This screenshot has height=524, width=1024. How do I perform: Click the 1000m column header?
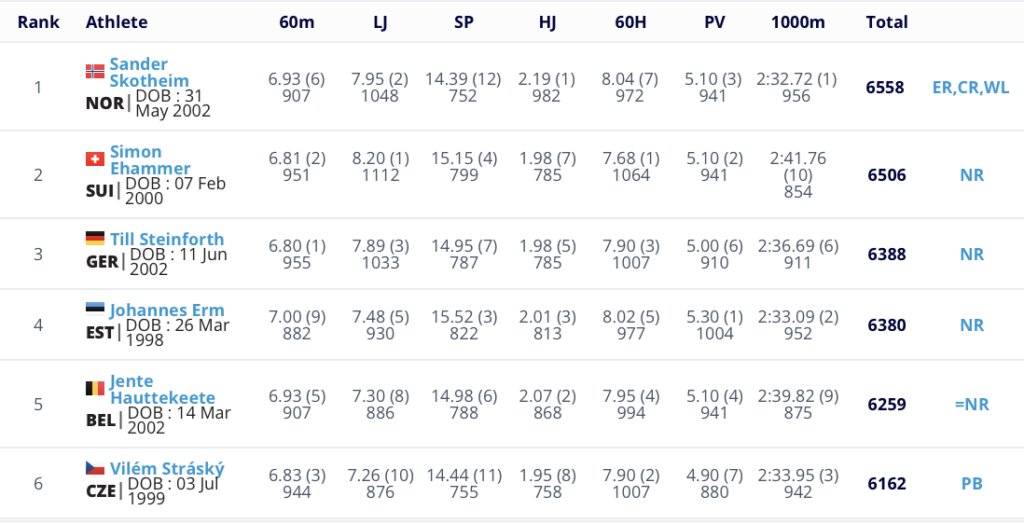point(797,21)
